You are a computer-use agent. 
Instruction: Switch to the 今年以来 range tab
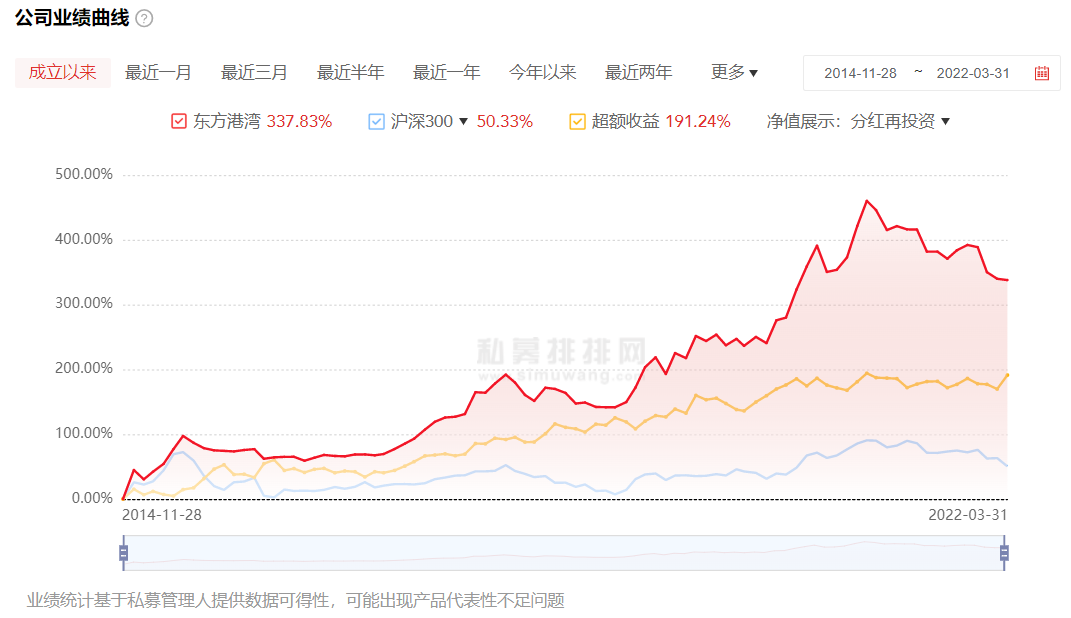click(542, 72)
